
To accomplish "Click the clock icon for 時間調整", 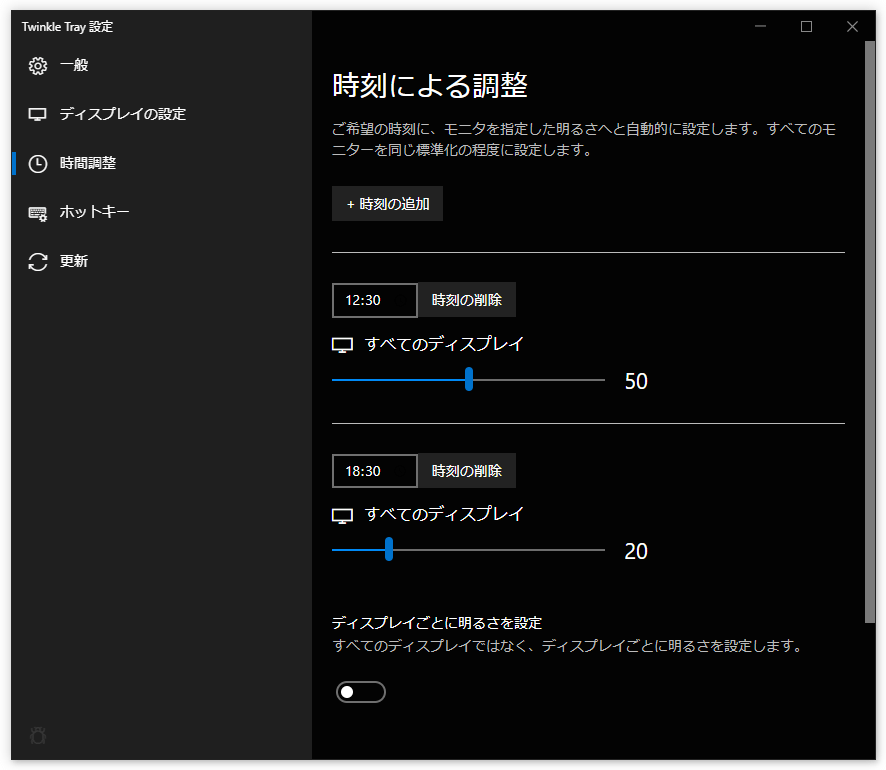I will tap(38, 164).
